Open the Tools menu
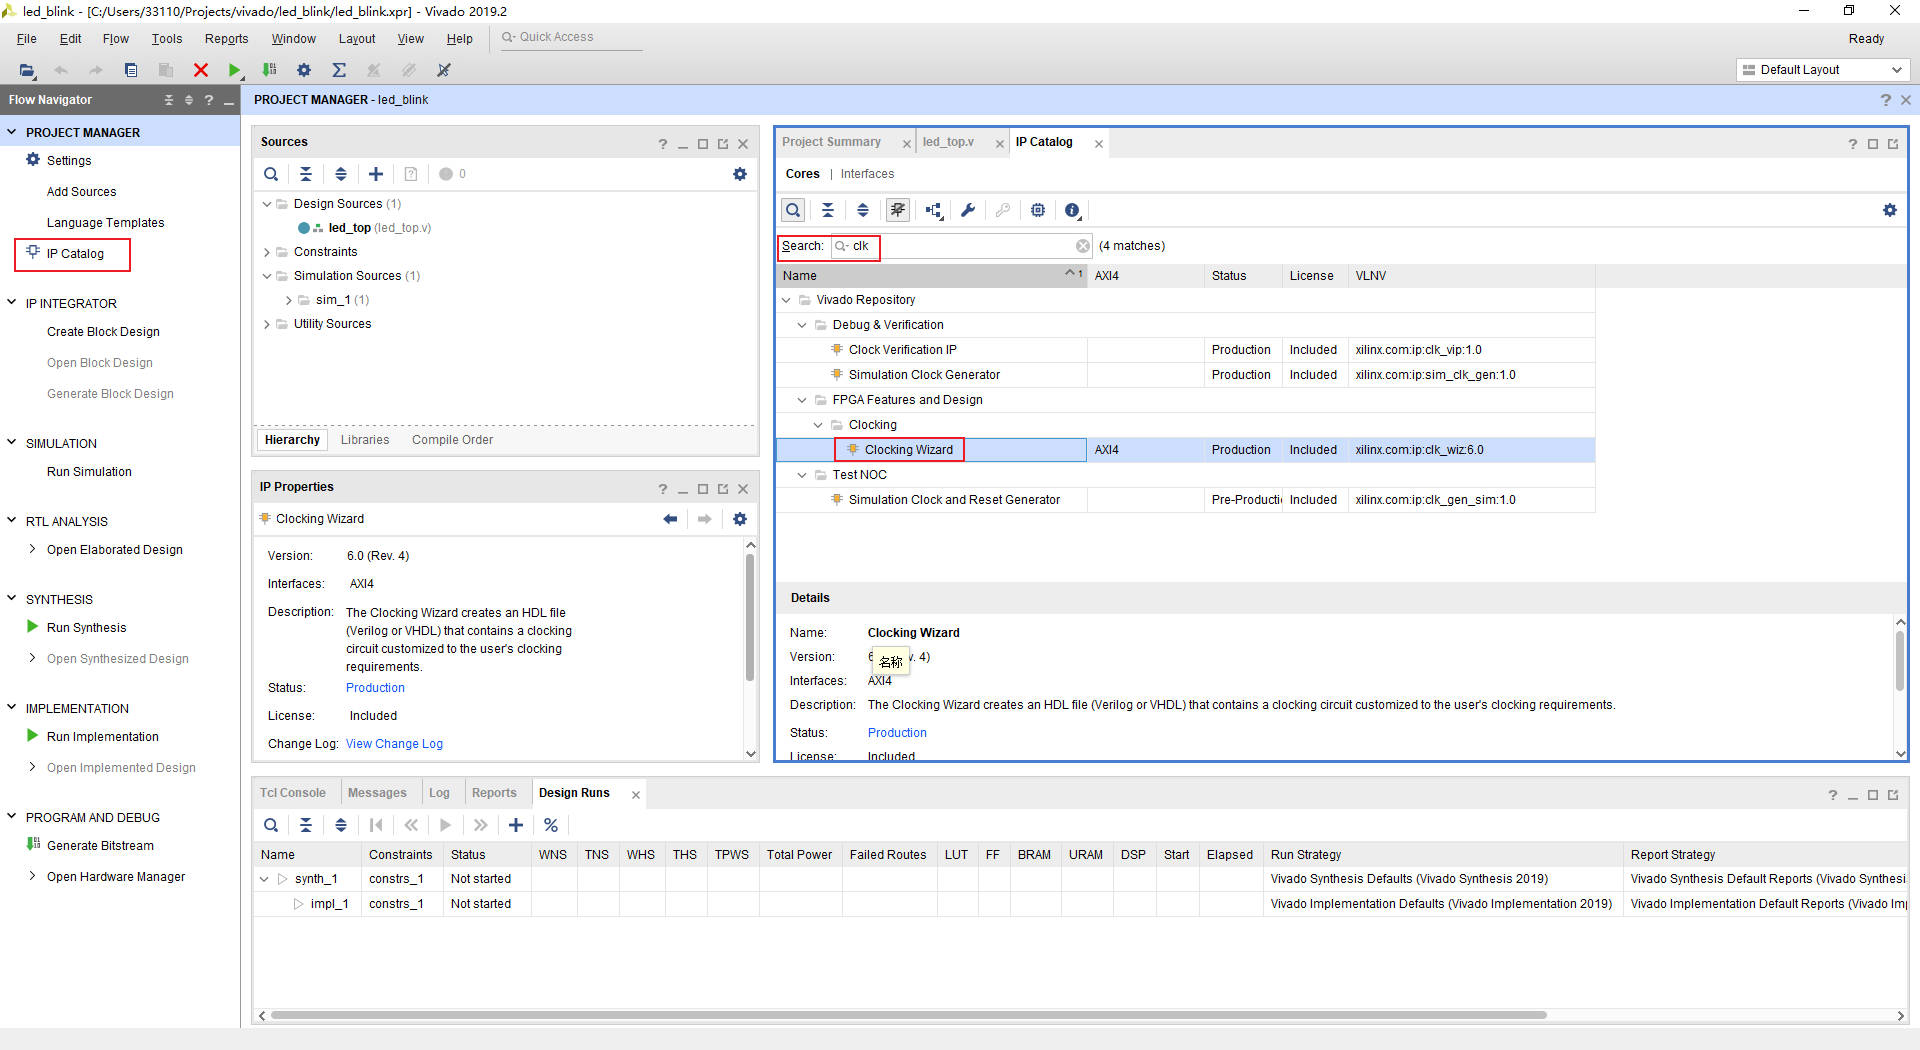The height and width of the screenshot is (1050, 1920). pyautogui.click(x=167, y=39)
